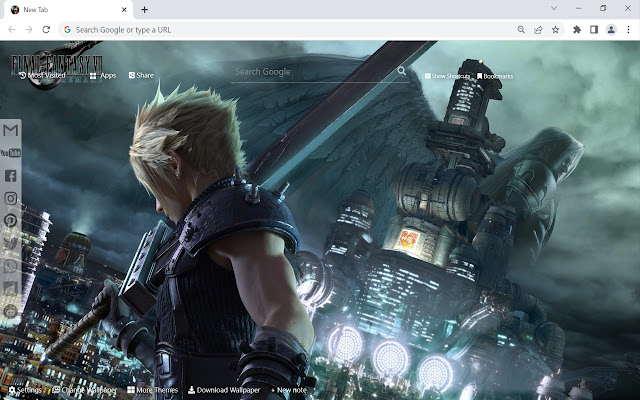Go forward using the browser forward arrow
Screen dimensions: 640x400
pos(29,29)
